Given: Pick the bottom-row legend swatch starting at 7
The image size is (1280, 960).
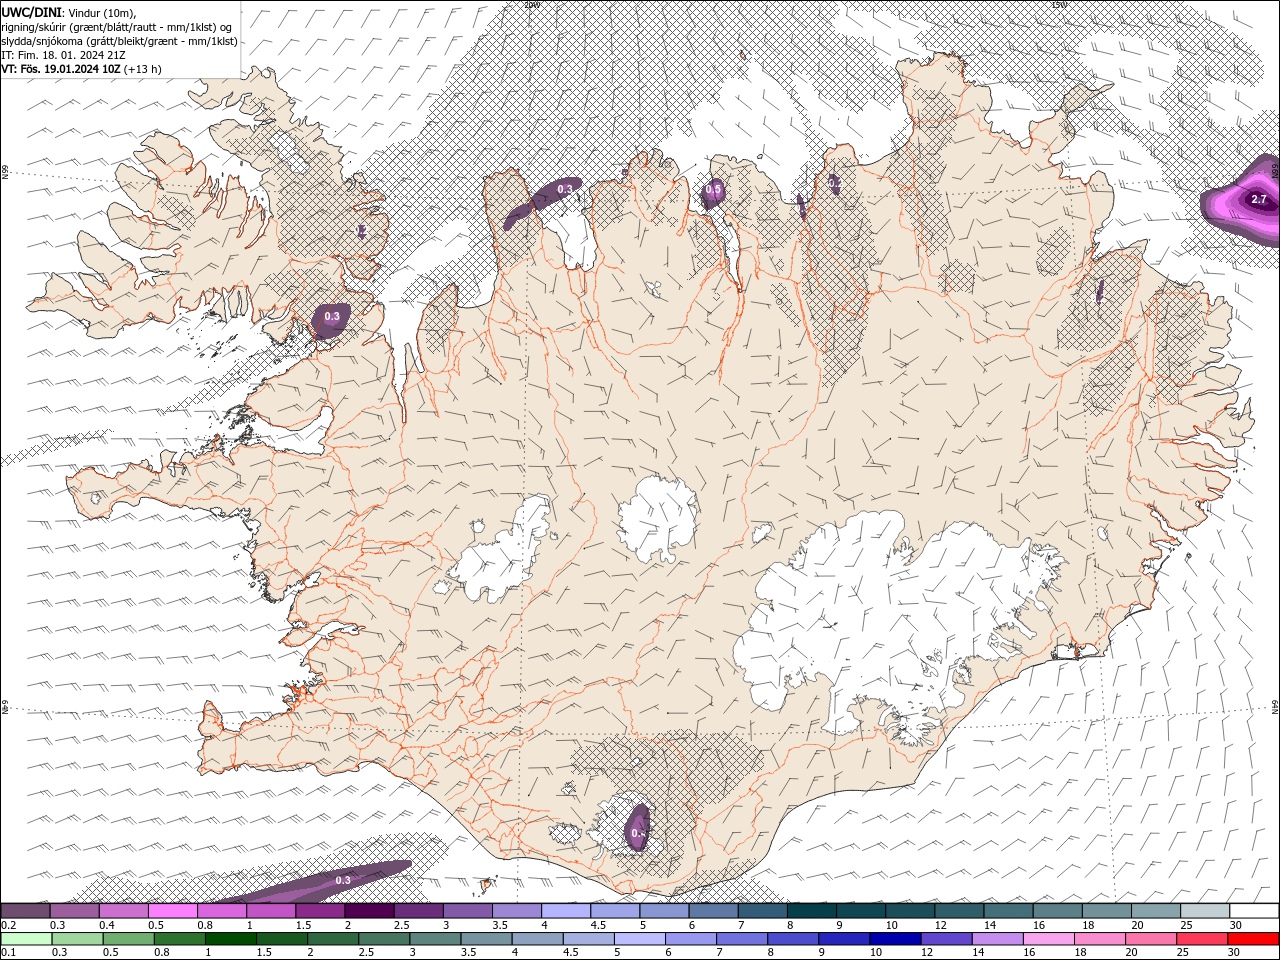Looking at the screenshot, I should (x=741, y=939).
